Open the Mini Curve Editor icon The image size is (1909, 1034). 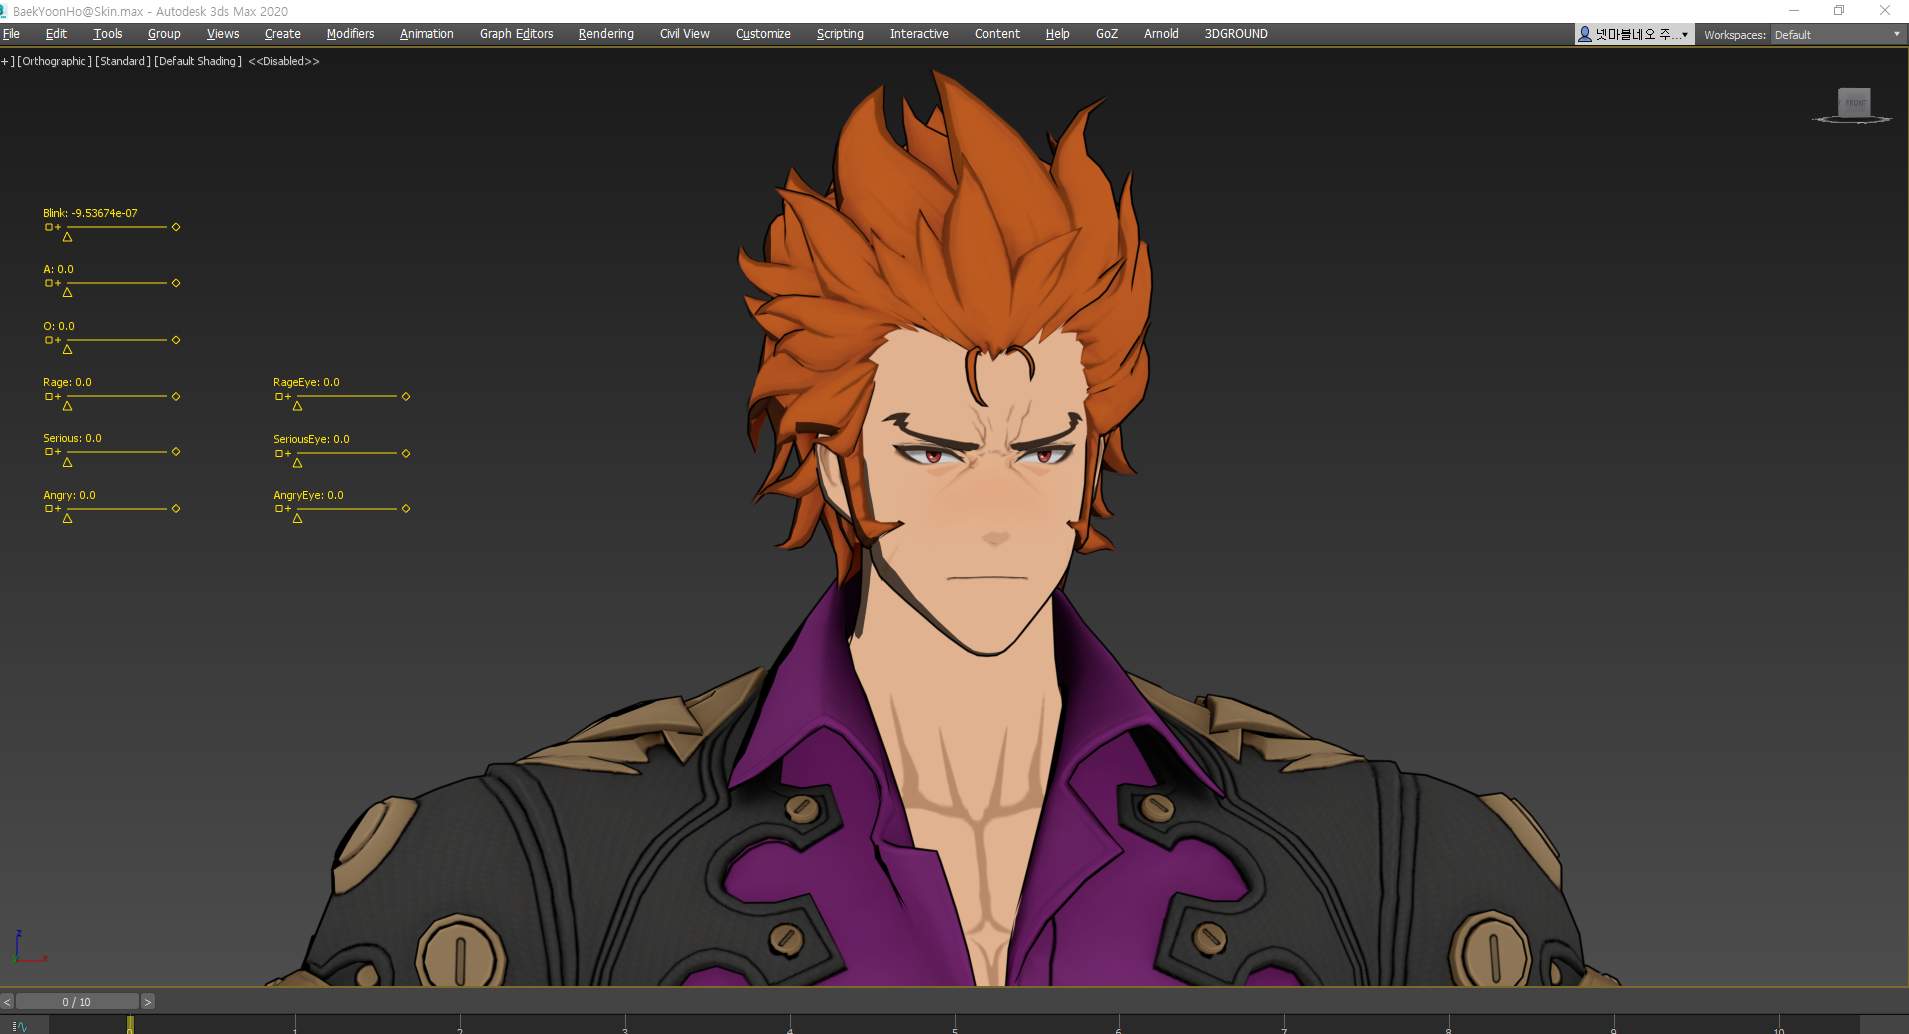[19, 1026]
